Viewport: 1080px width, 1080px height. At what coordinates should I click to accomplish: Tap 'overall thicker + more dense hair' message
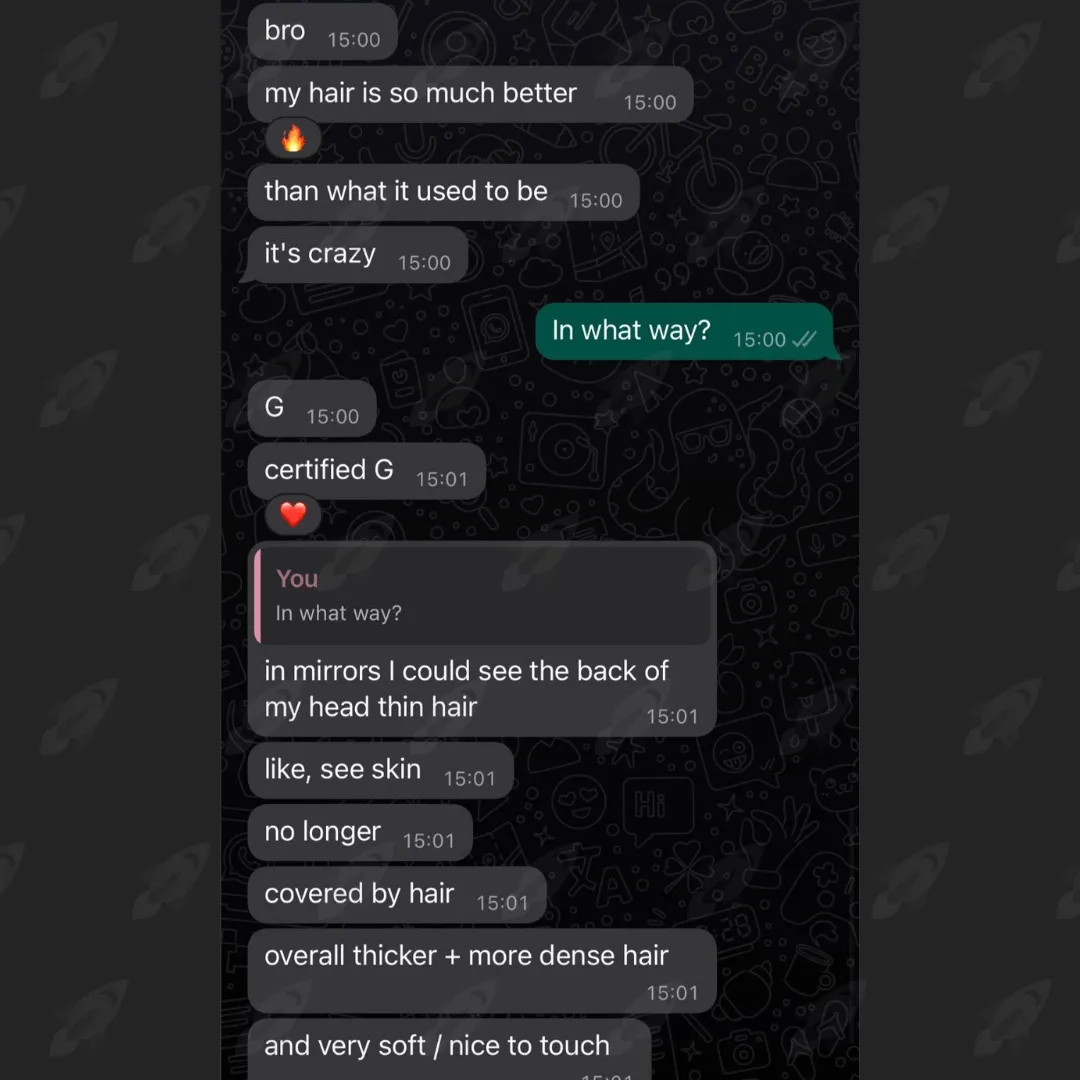[482, 971]
